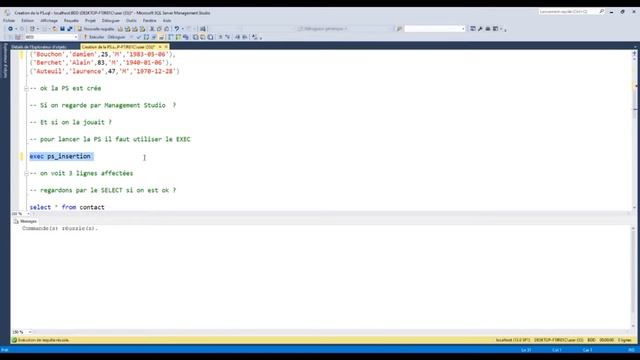Click the ('Berchet','Alain' values line

tap(101, 63)
